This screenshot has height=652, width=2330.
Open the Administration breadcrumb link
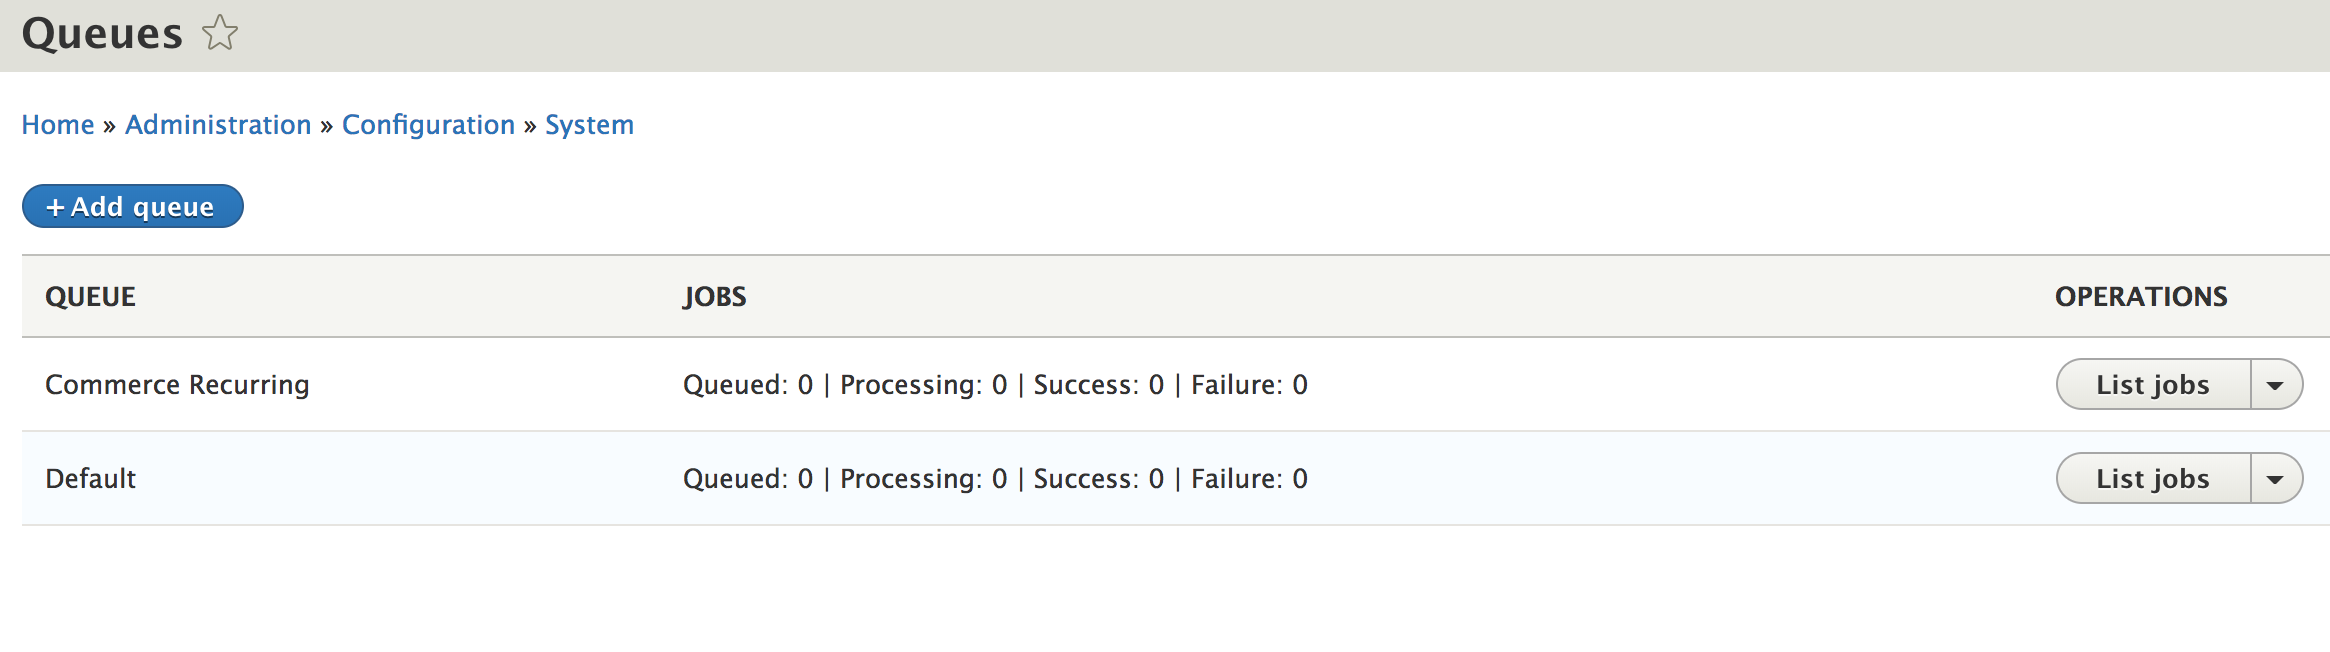(218, 124)
